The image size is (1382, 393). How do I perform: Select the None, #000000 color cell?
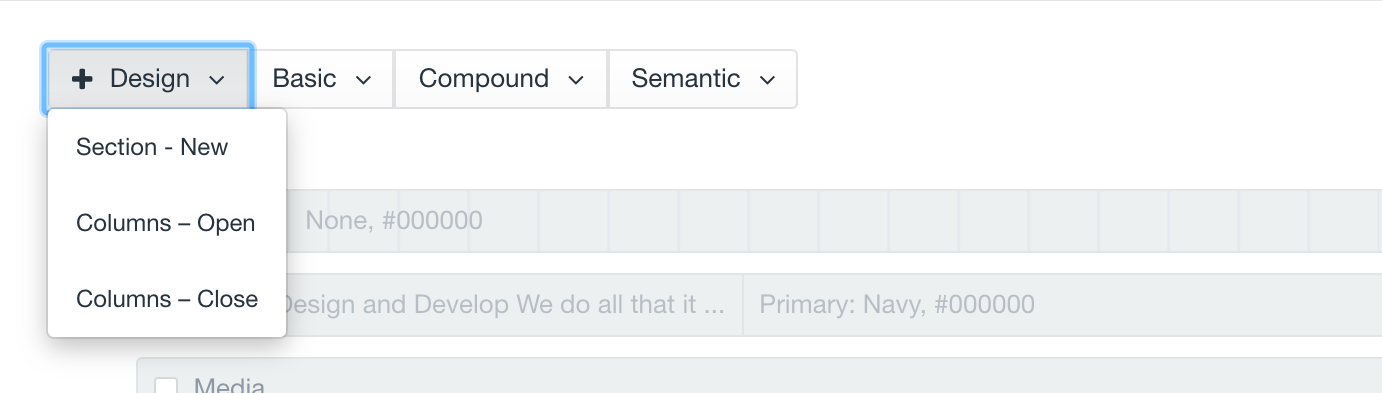pos(394,220)
